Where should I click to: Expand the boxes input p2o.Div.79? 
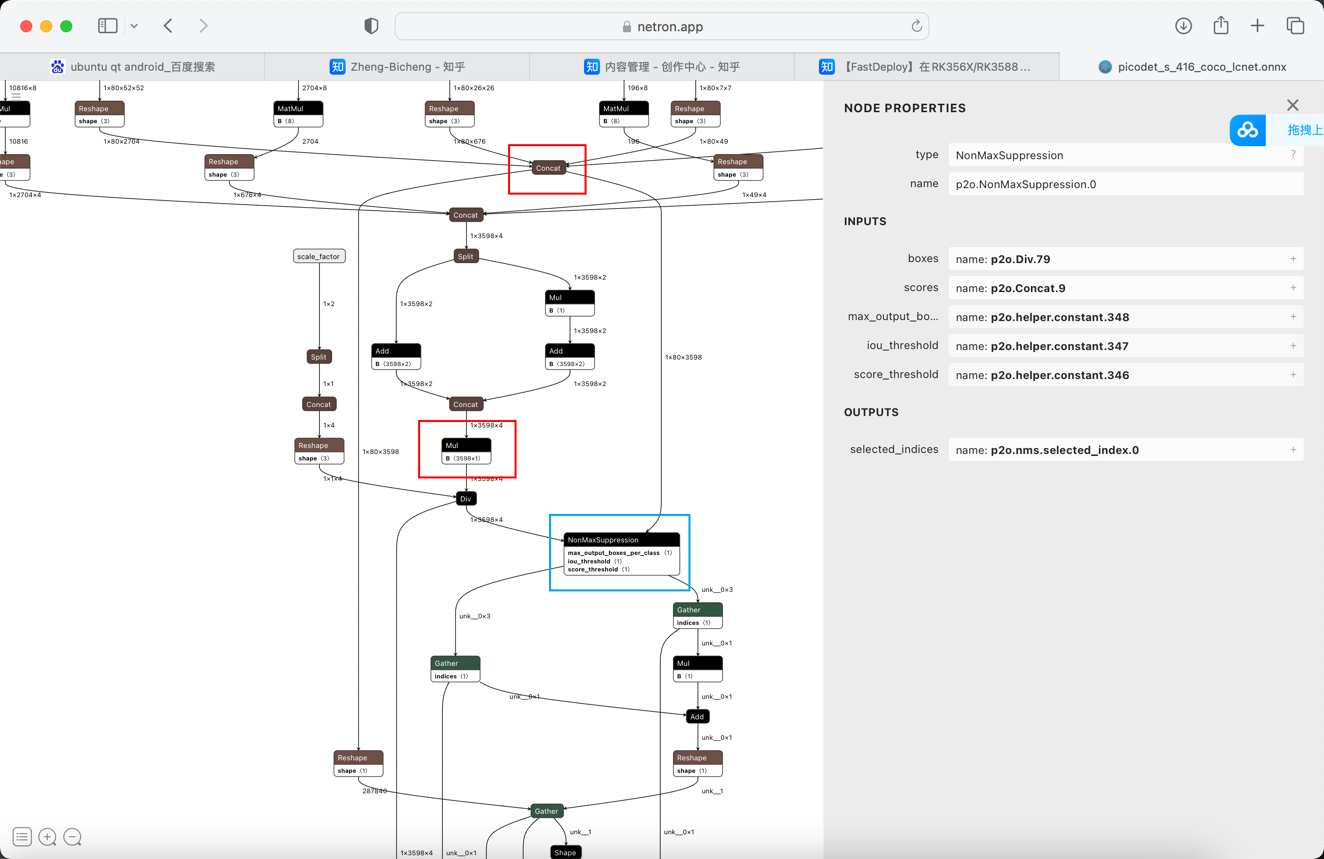coord(1292,259)
